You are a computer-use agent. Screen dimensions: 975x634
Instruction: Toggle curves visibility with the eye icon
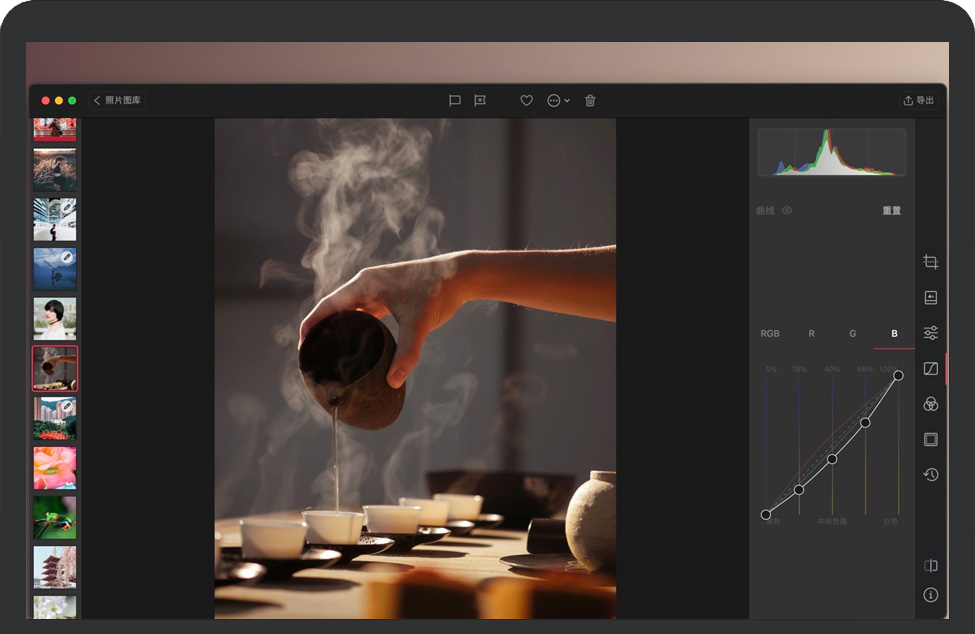787,211
